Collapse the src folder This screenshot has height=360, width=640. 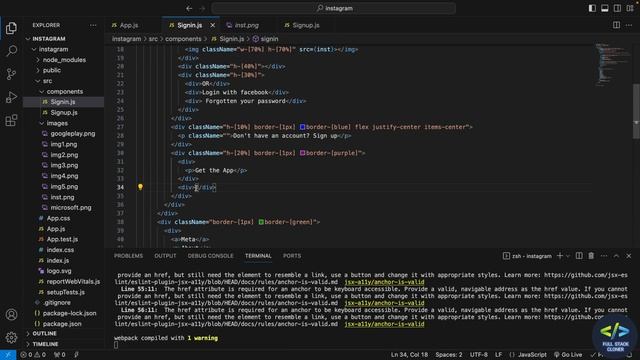click(38, 81)
